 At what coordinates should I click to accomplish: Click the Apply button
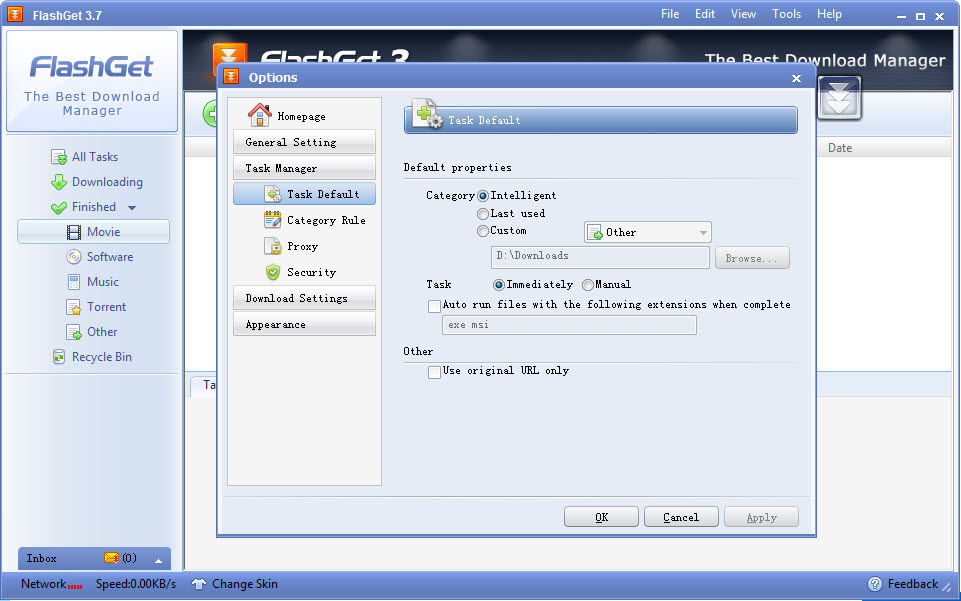761,517
